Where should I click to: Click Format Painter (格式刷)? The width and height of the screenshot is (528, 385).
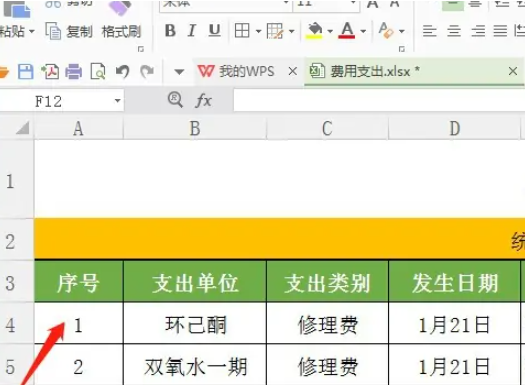121,32
